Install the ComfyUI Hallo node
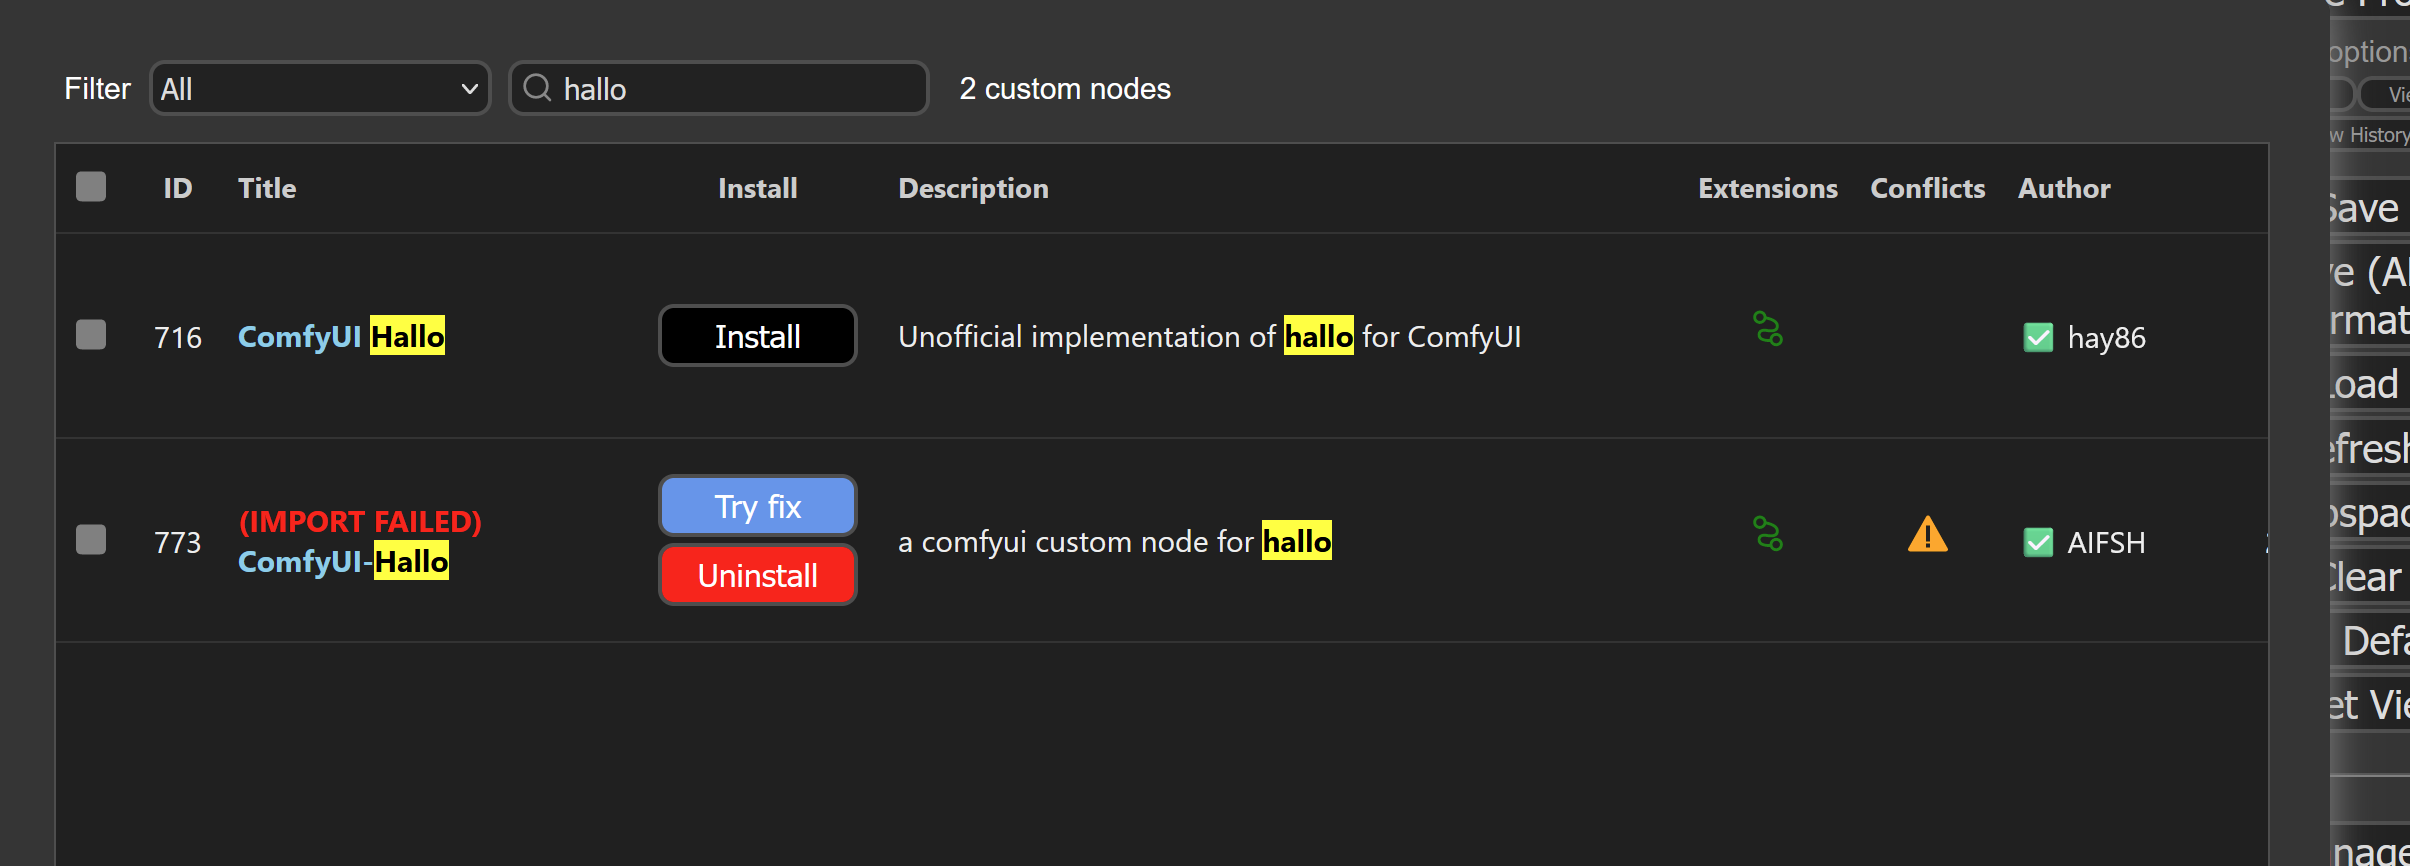 click(758, 336)
